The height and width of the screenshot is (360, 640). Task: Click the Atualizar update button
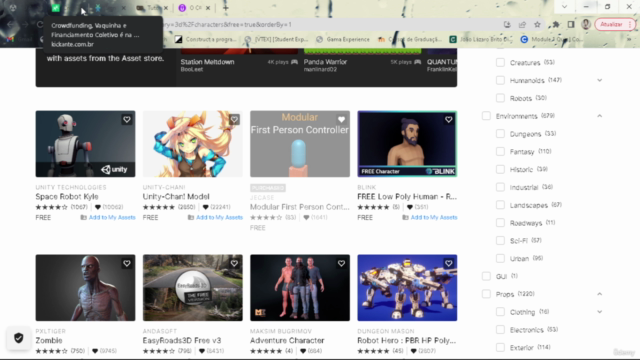point(611,24)
